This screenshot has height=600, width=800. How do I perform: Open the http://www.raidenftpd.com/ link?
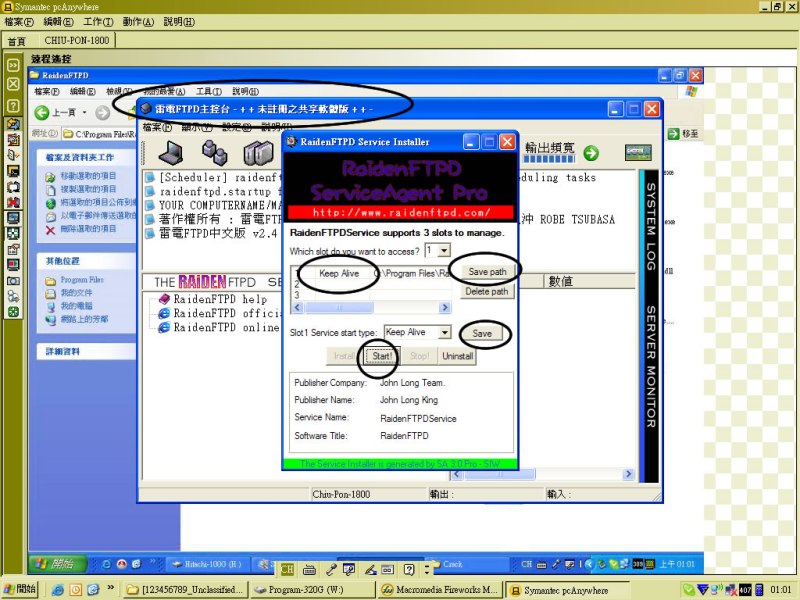click(401, 213)
